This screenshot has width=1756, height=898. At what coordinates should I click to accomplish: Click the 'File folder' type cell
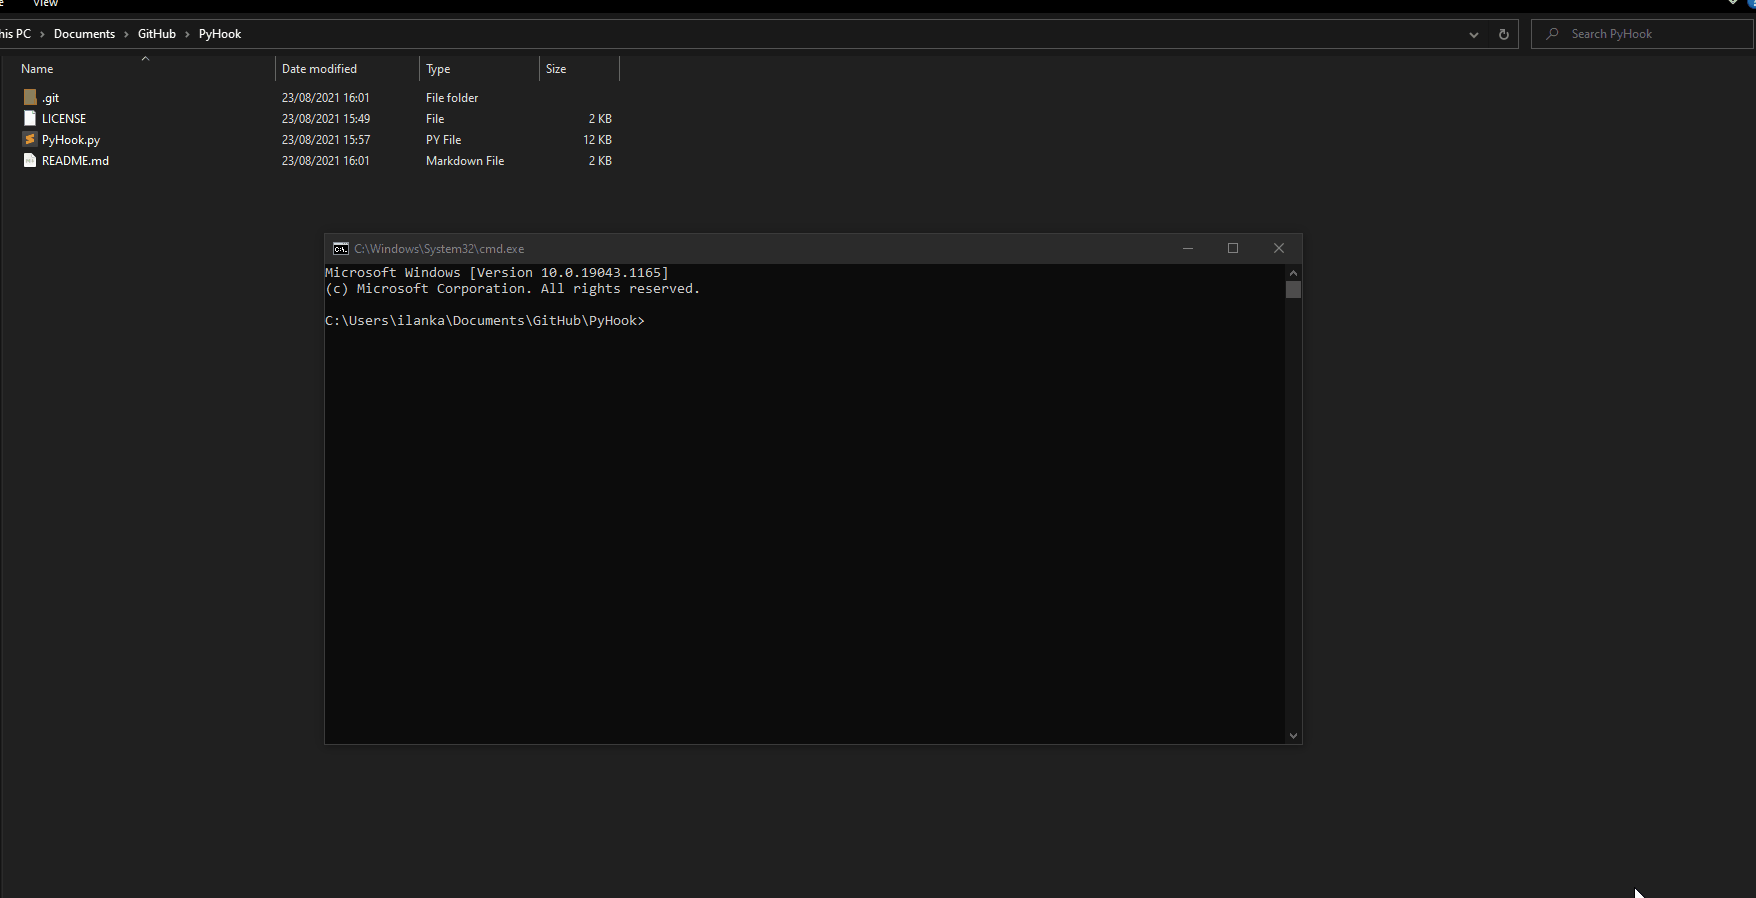(x=452, y=98)
